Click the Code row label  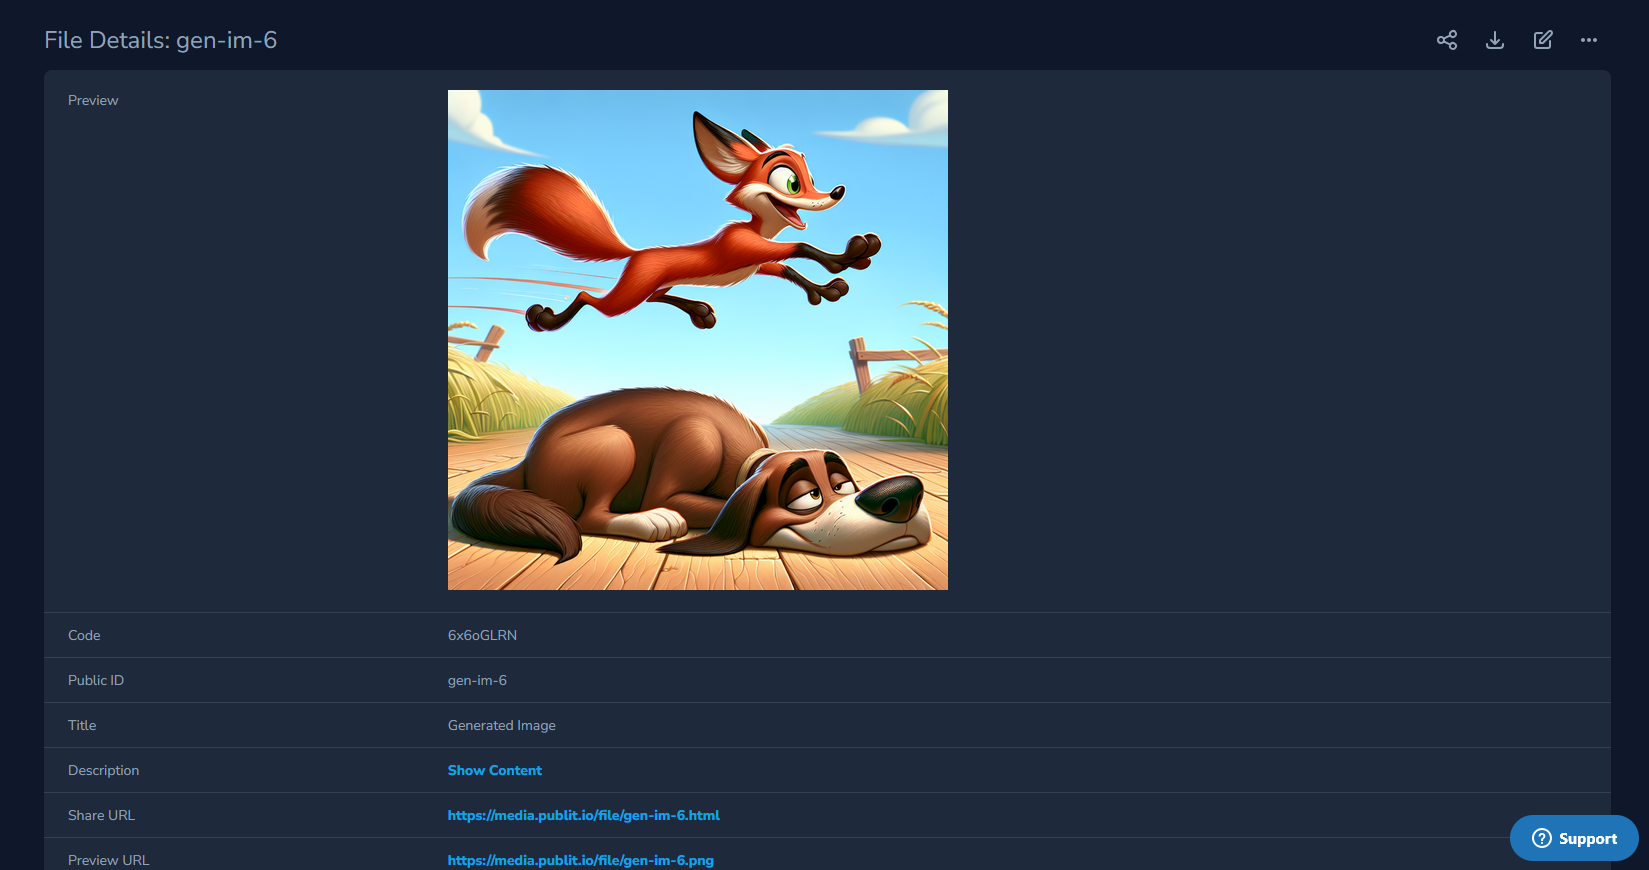click(x=84, y=635)
